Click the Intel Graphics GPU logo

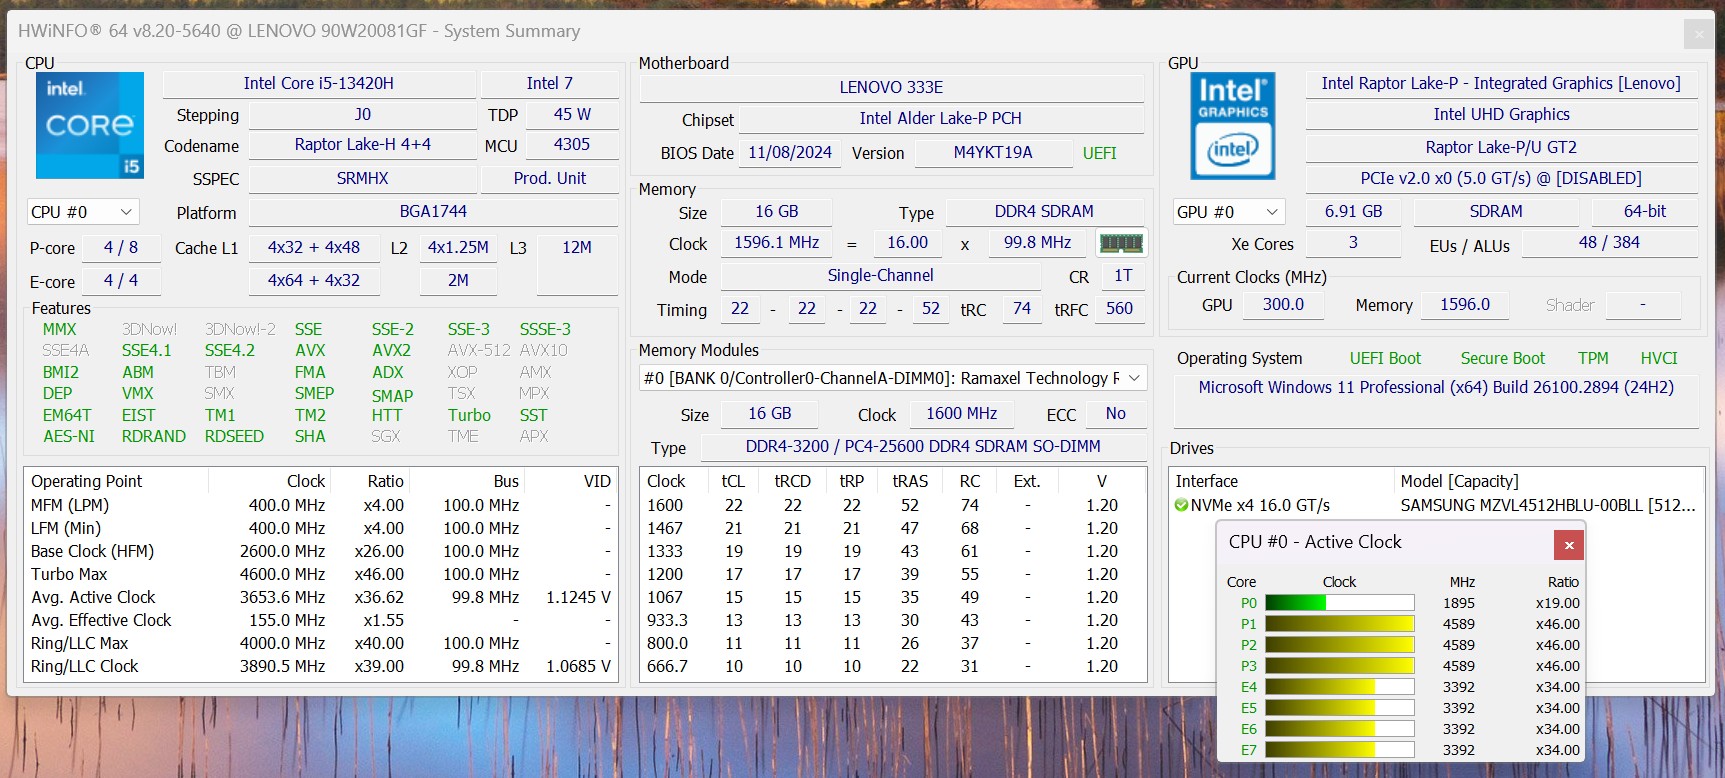(1232, 127)
